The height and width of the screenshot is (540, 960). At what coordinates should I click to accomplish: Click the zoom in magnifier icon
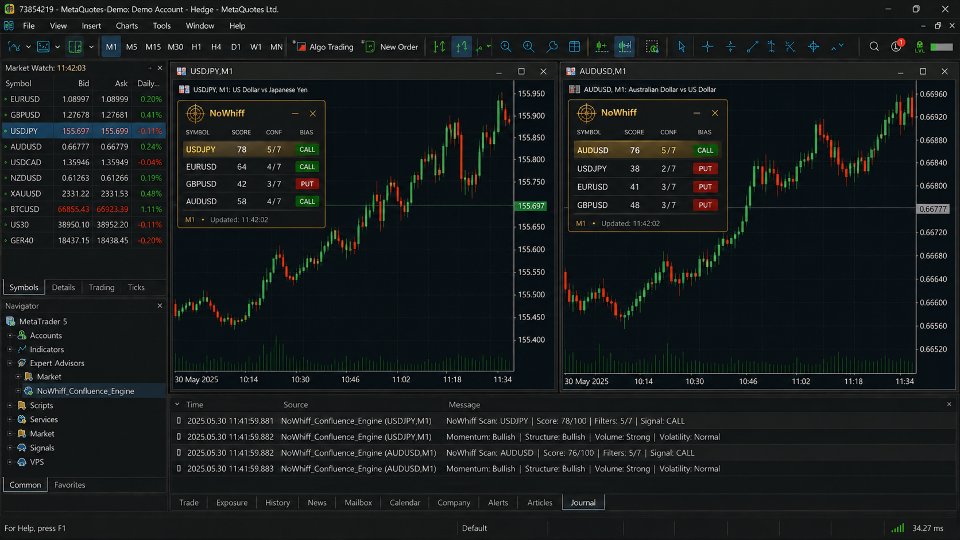coord(506,47)
